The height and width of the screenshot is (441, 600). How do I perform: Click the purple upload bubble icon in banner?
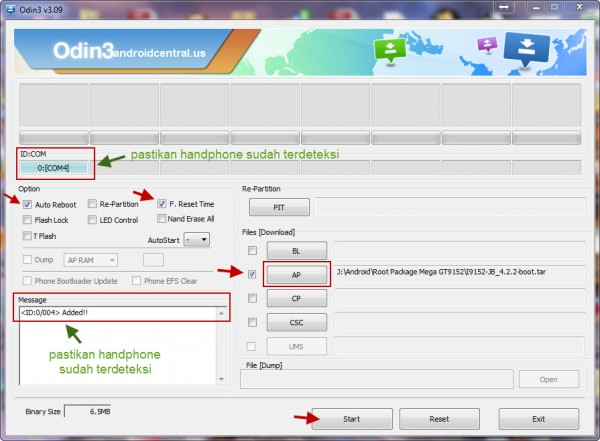(487, 44)
